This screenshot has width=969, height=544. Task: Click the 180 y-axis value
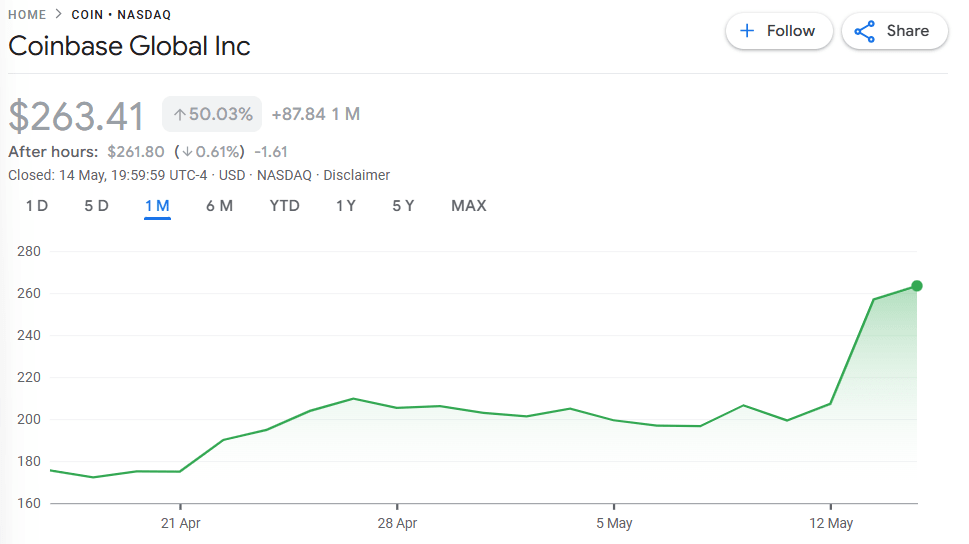click(29, 461)
